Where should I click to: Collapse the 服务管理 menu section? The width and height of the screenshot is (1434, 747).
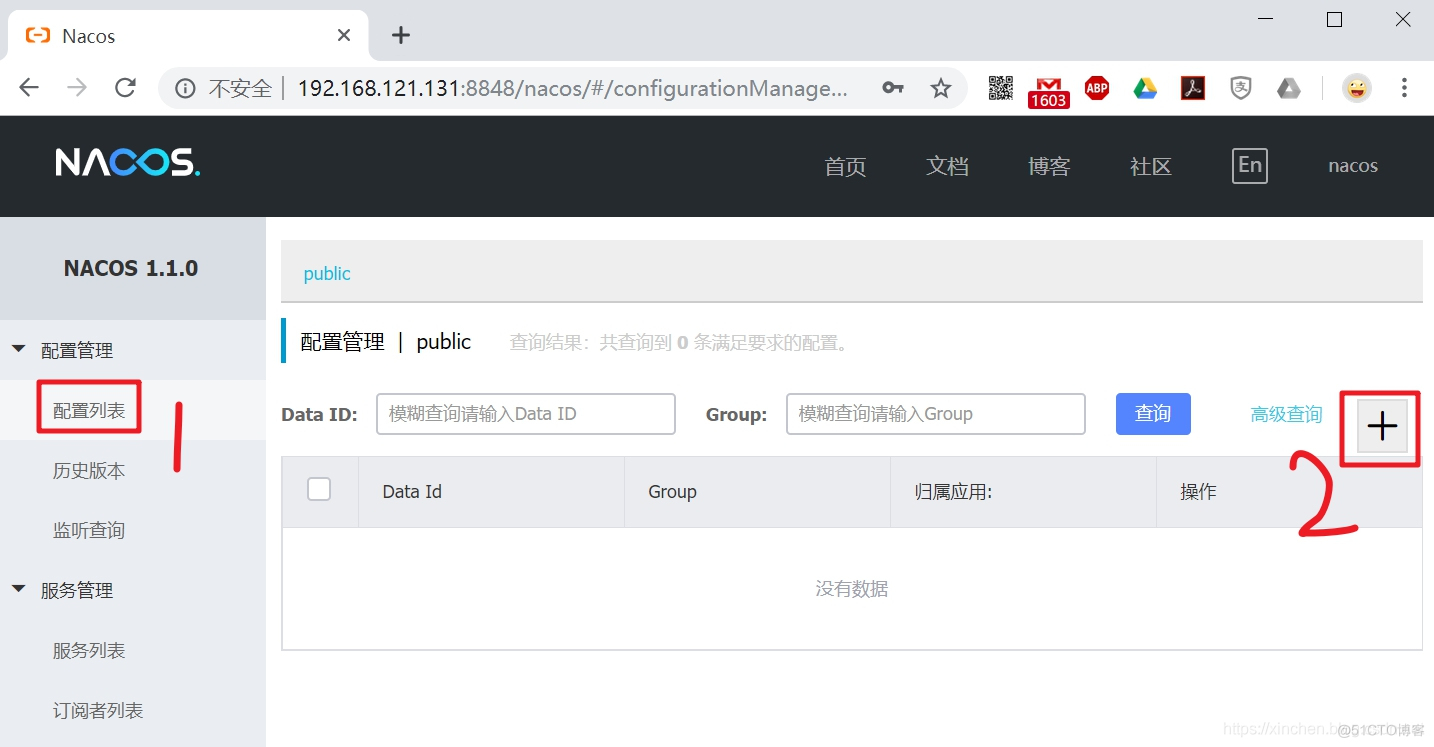point(18,590)
